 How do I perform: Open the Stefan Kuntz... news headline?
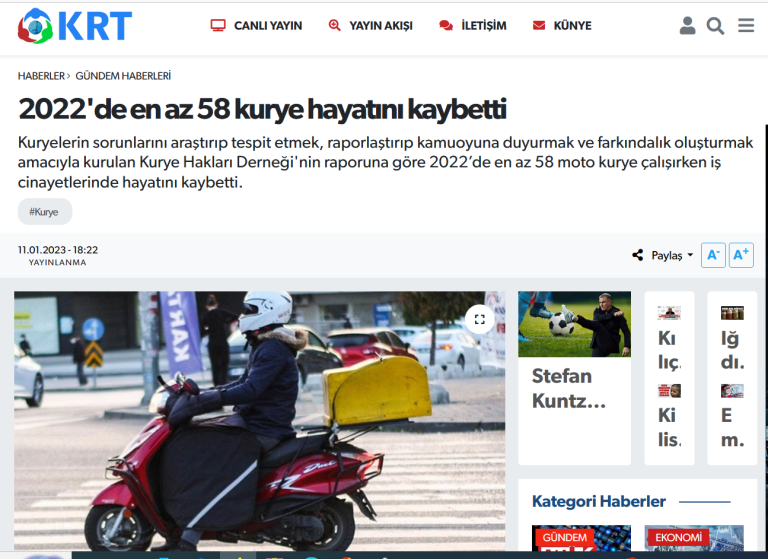click(x=569, y=389)
